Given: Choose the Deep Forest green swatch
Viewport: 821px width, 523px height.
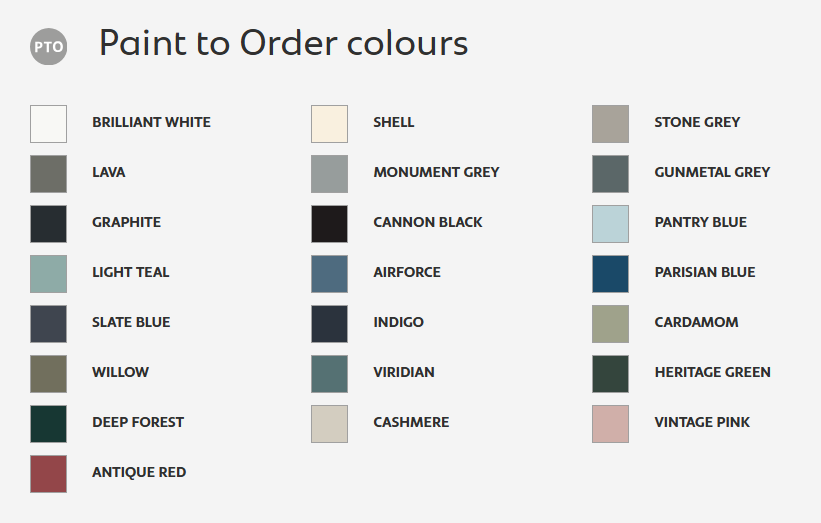Looking at the screenshot, I should pos(48,424).
